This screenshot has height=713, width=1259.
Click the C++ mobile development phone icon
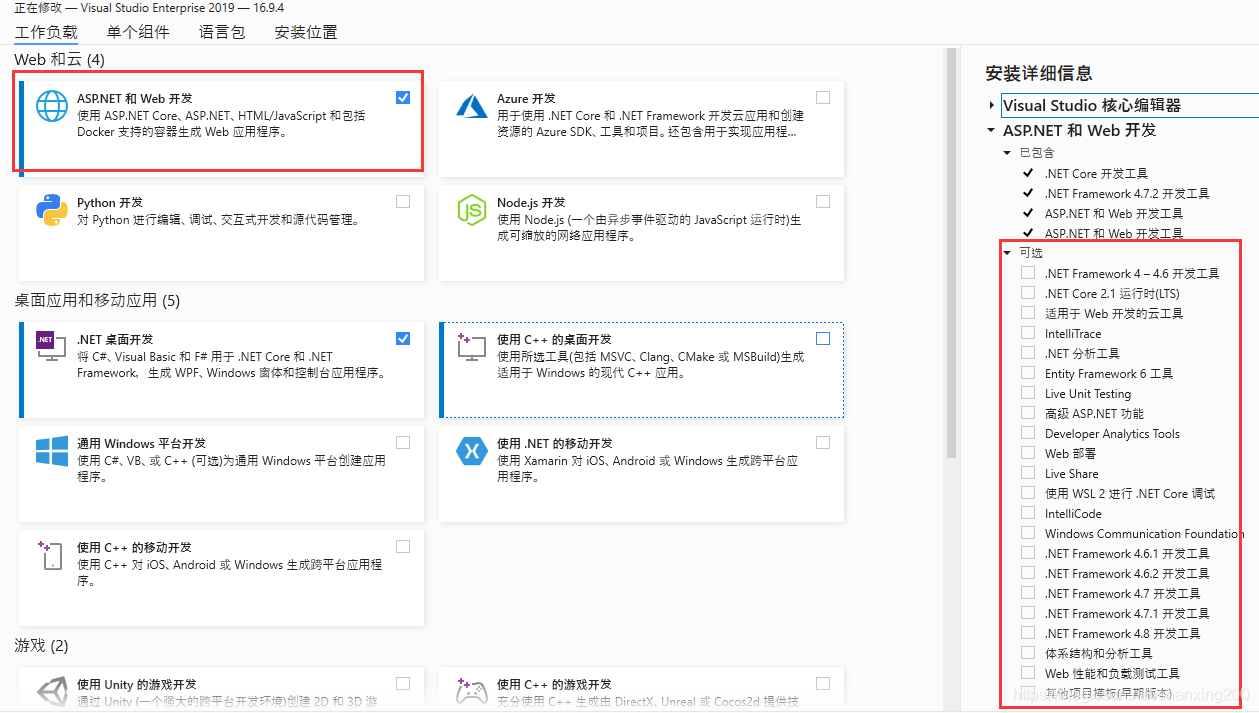[x=52, y=555]
